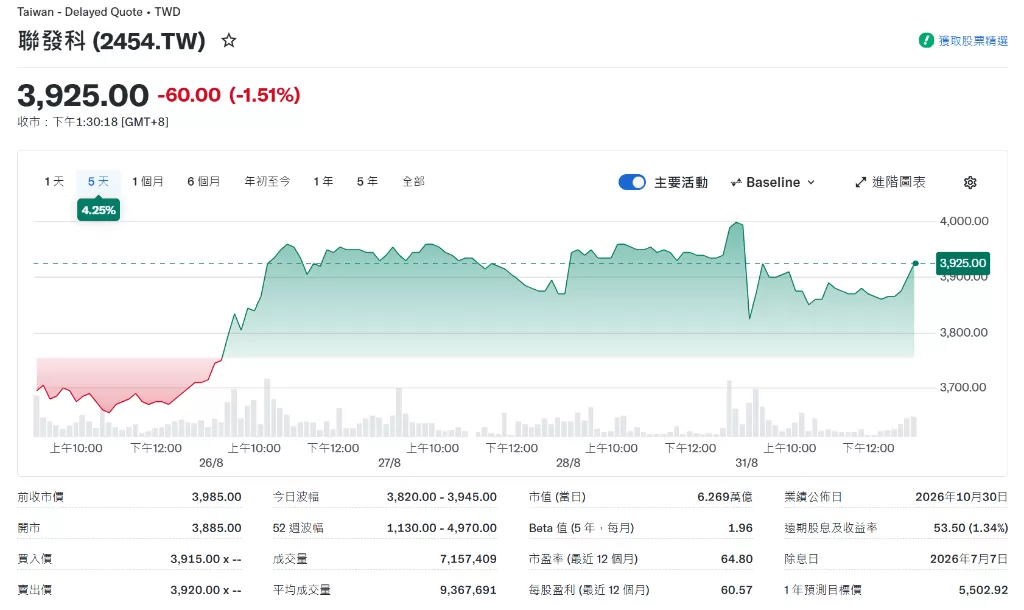Select the 5年 time range
Screen dimensions: 1024x610
point(367,181)
